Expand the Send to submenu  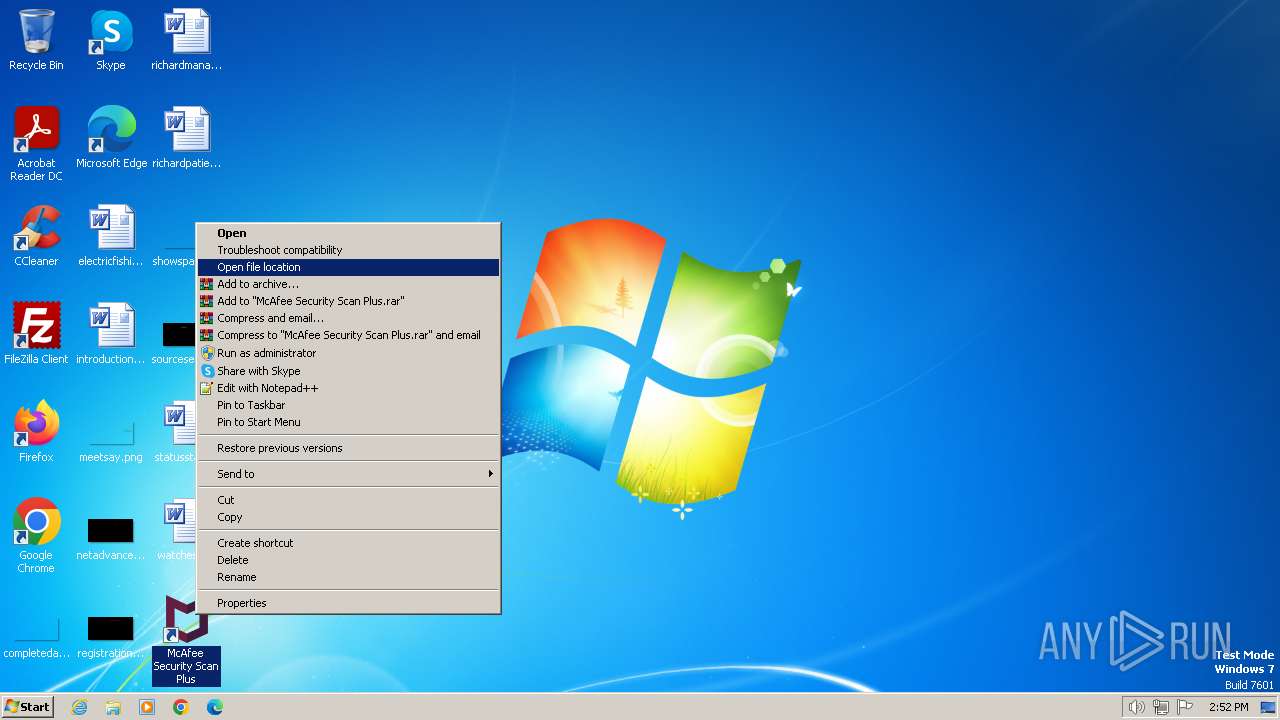point(348,474)
